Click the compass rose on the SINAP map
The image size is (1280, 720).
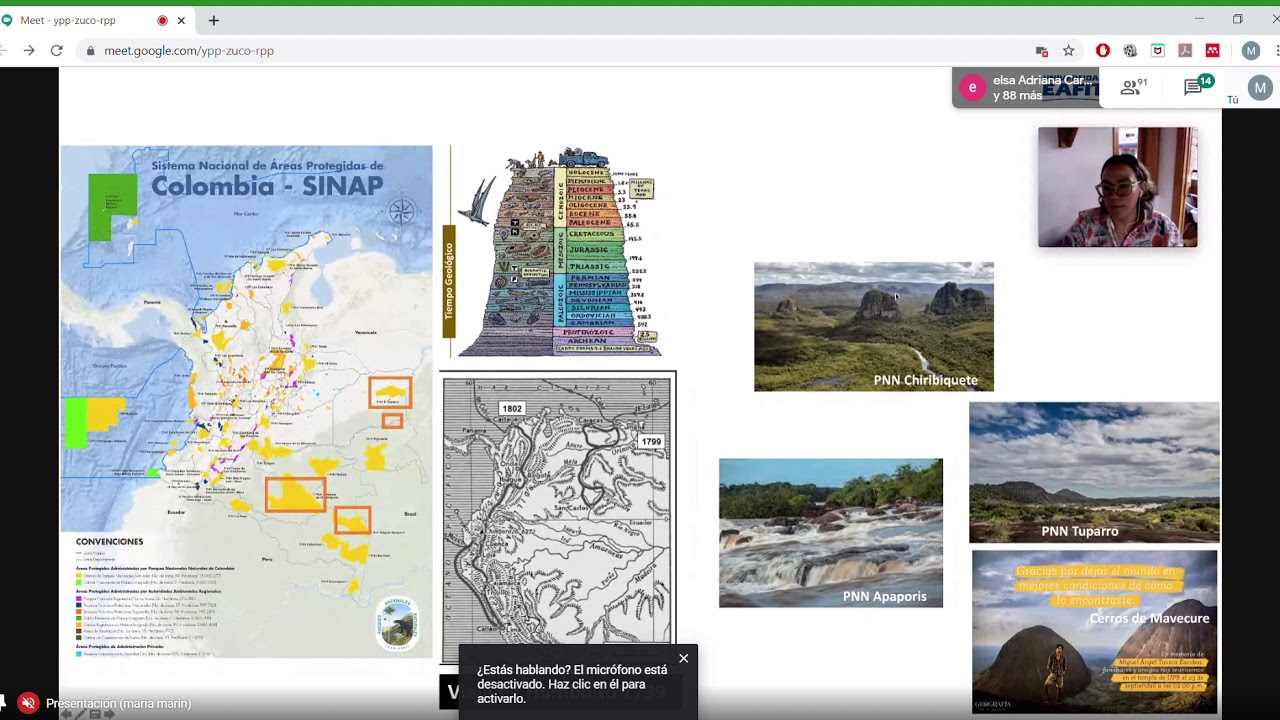coord(401,211)
